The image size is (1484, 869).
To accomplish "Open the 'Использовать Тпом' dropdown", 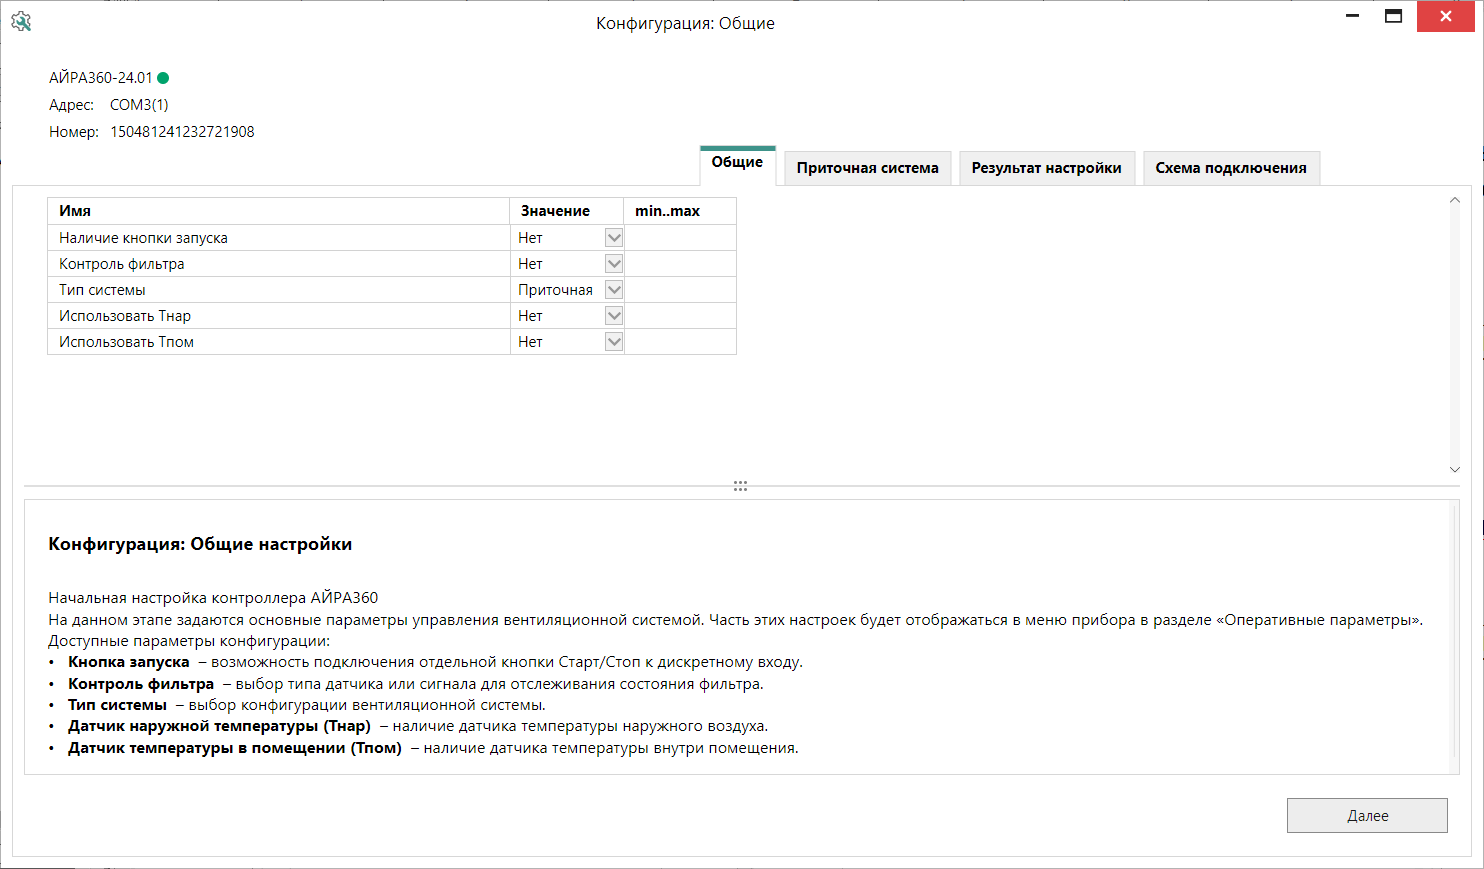I will pyautogui.click(x=614, y=342).
